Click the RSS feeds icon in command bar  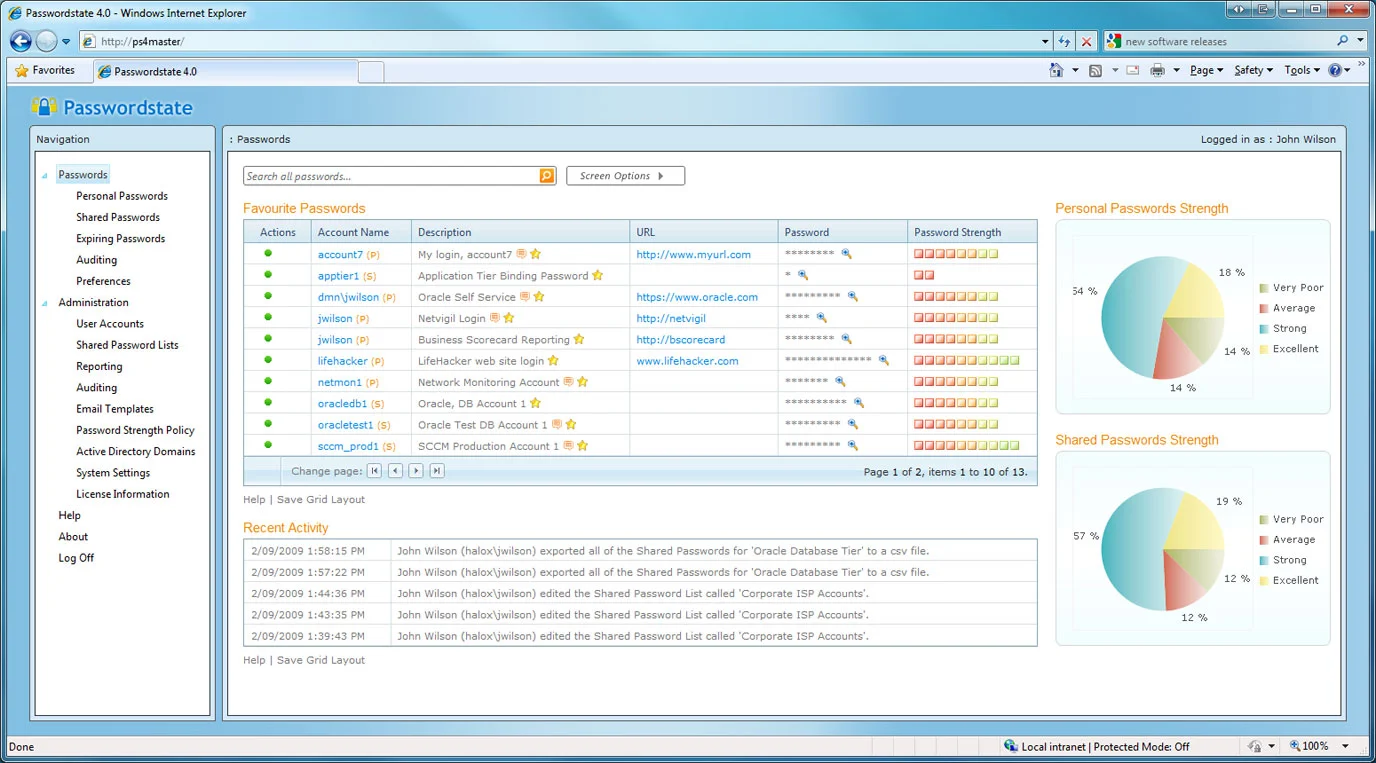click(x=1096, y=70)
